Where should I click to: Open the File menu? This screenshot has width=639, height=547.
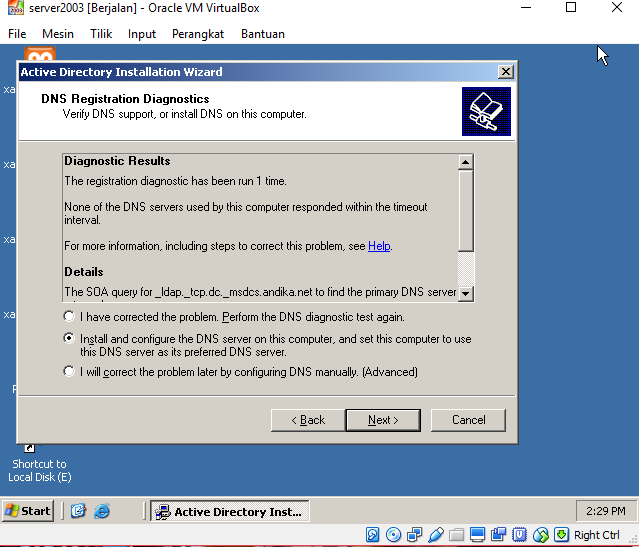(17, 34)
